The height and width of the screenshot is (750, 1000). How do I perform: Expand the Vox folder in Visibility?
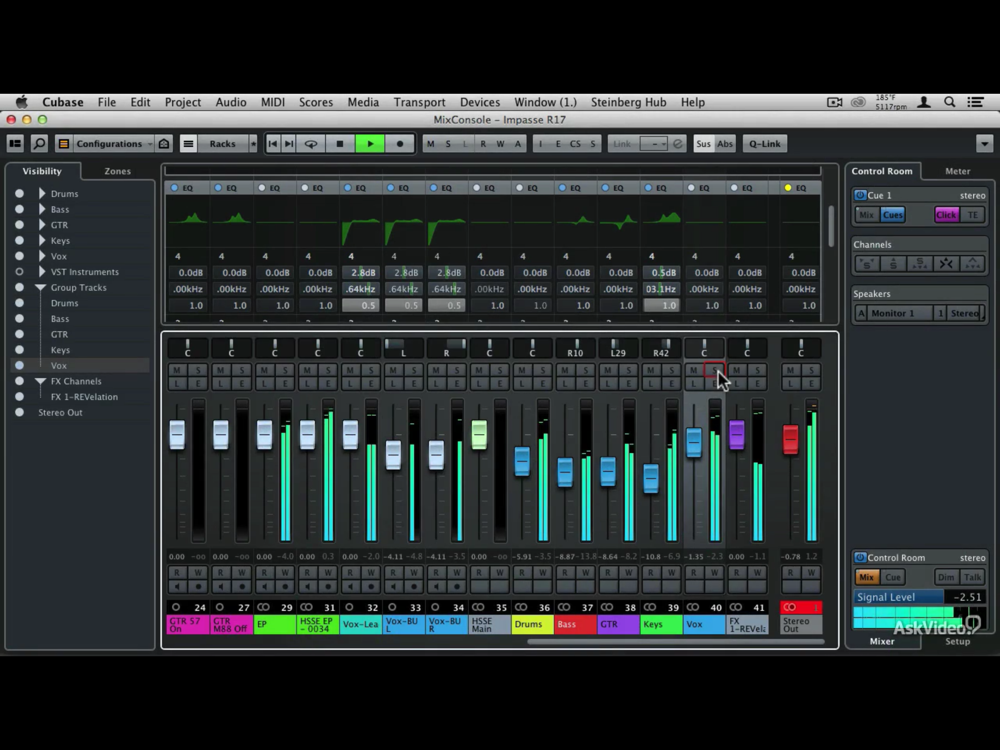42,256
